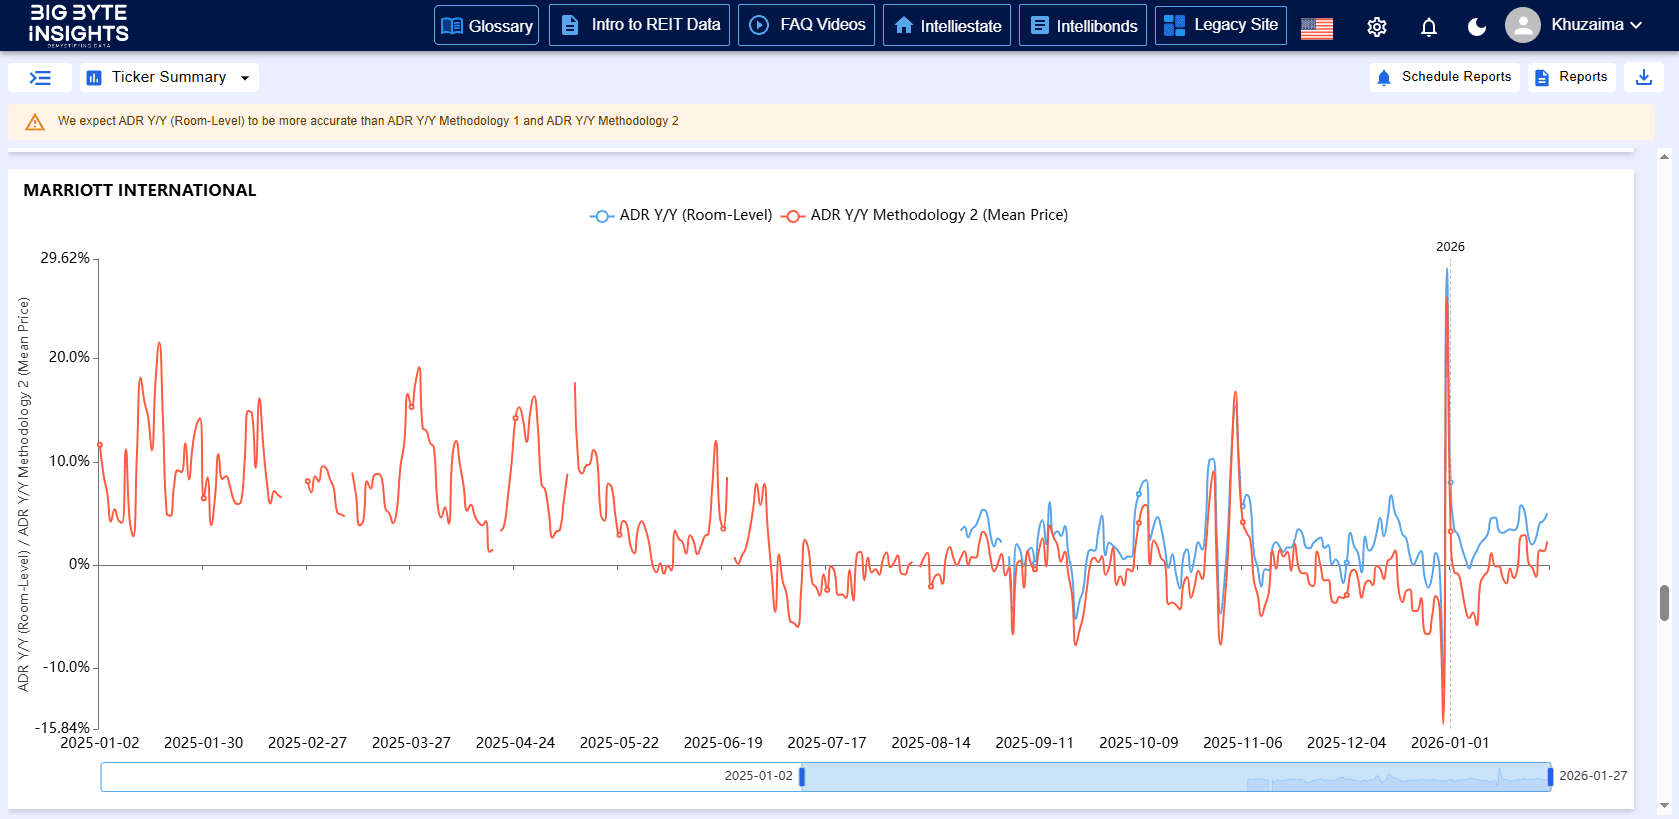Screen dimensions: 1679x819
Task: Click Schedule Reports button
Action: 1444,77
